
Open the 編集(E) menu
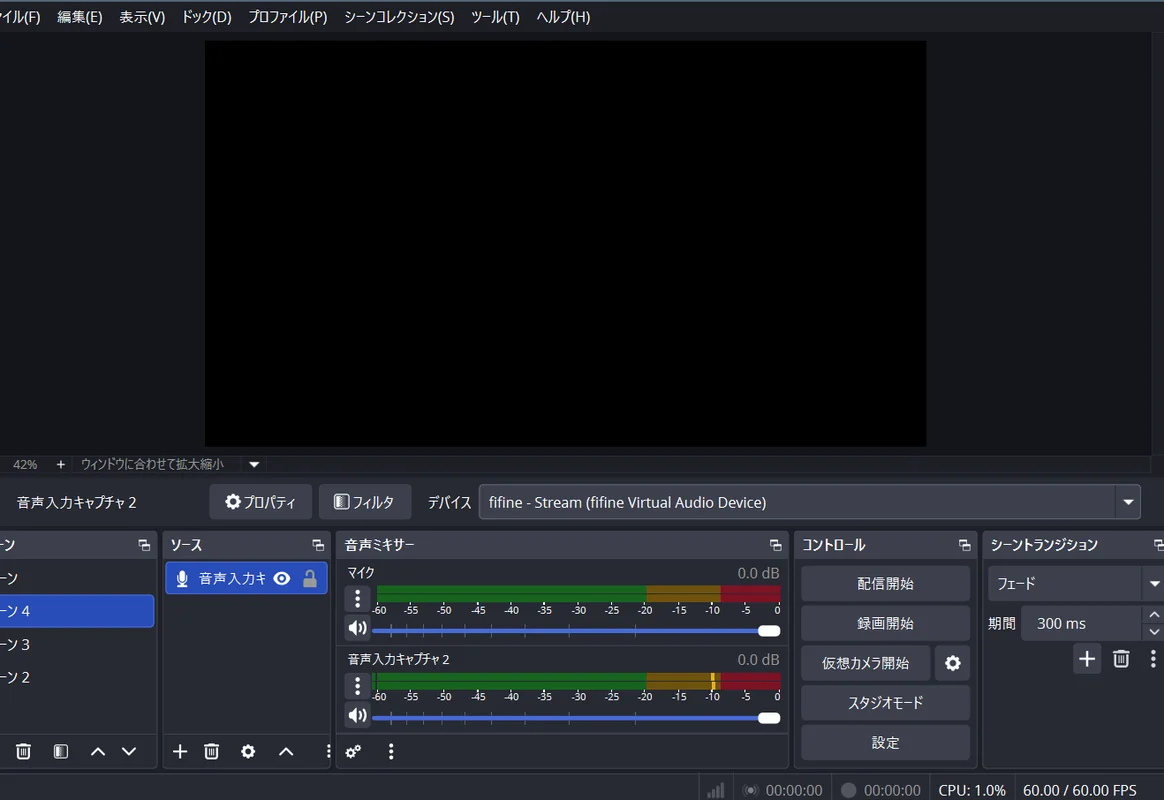coord(79,16)
